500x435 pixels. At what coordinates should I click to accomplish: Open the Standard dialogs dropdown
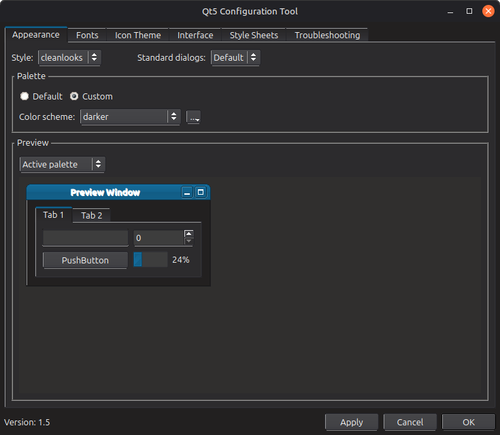235,58
